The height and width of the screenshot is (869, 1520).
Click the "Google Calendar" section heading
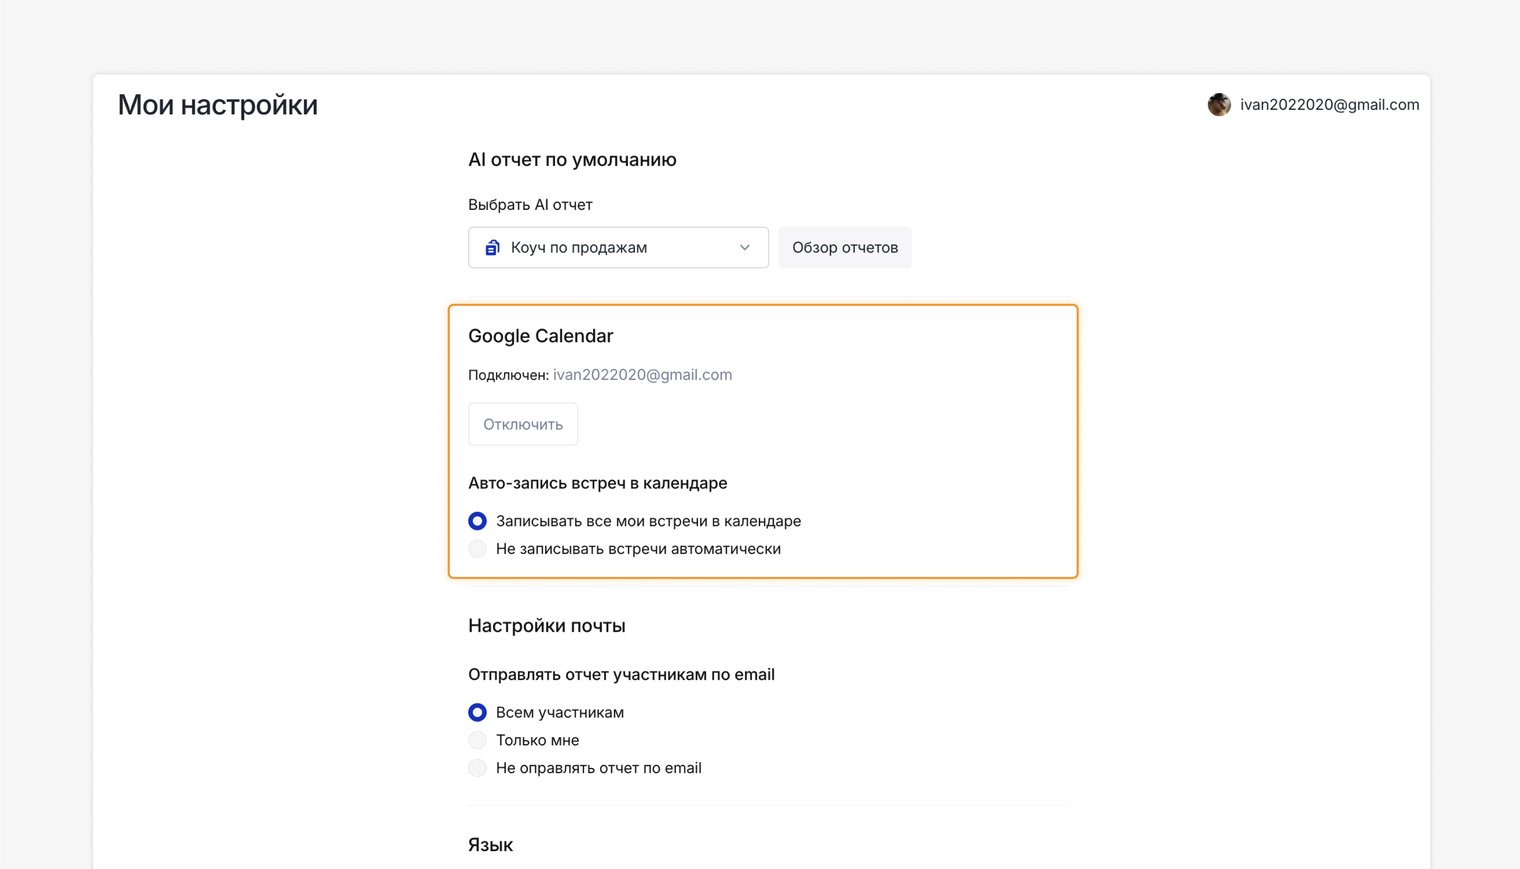(540, 336)
